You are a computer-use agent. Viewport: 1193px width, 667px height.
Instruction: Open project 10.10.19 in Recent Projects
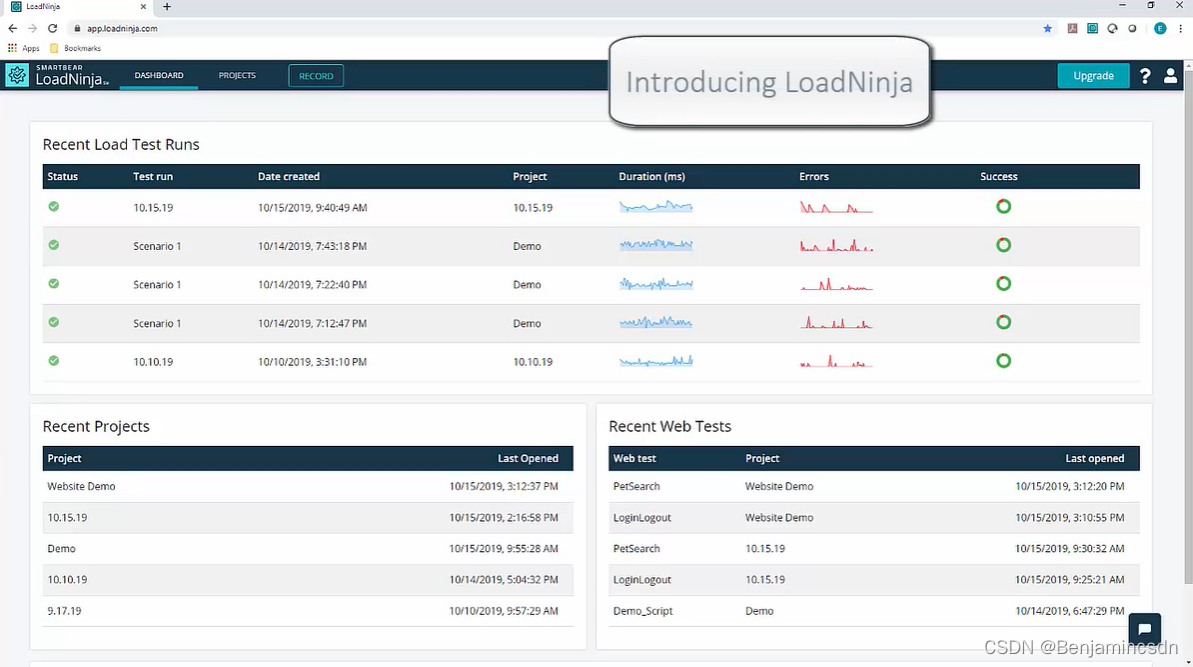67,580
